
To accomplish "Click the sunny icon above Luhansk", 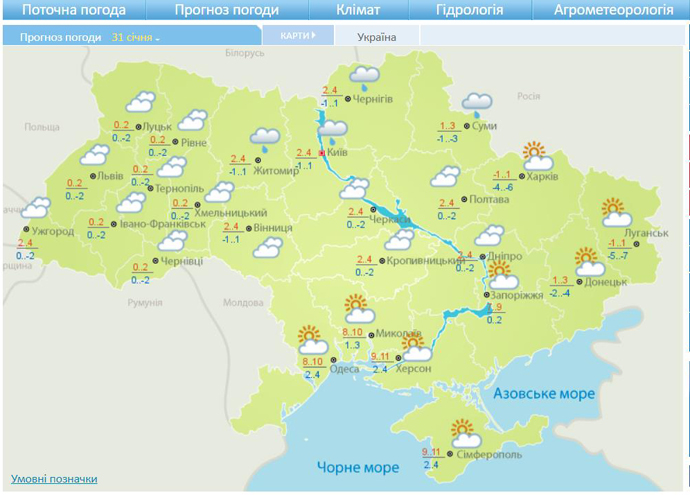I will [614, 213].
